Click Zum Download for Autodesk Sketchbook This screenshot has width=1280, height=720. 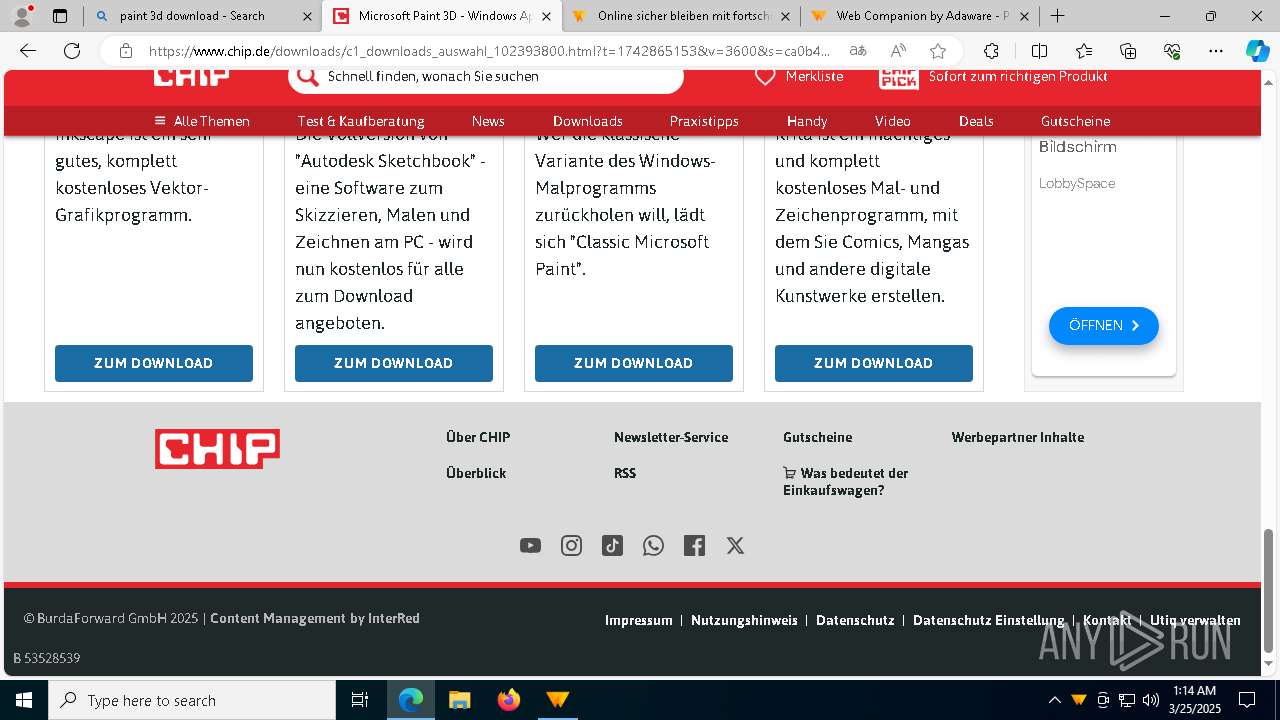tap(394, 363)
